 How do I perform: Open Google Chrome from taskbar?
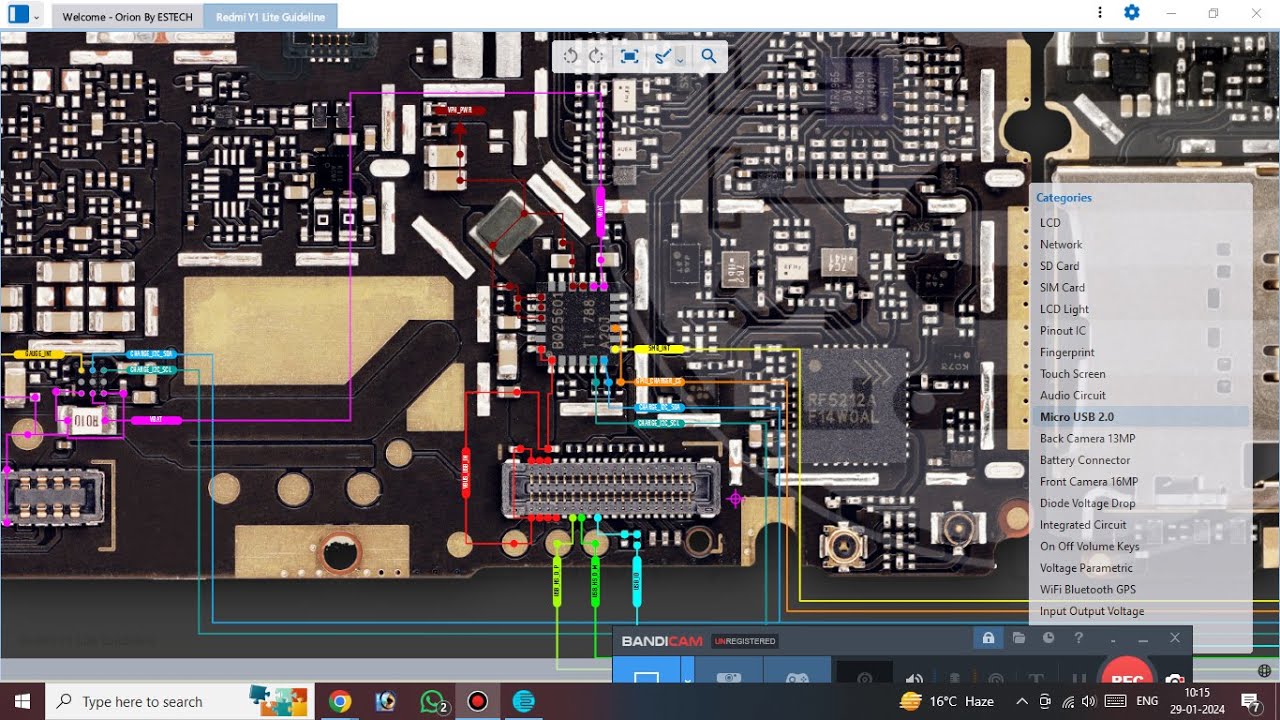(339, 702)
